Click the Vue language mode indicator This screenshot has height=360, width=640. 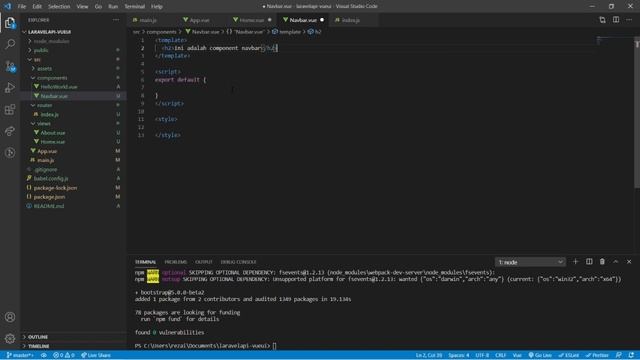pyautogui.click(x=517, y=355)
